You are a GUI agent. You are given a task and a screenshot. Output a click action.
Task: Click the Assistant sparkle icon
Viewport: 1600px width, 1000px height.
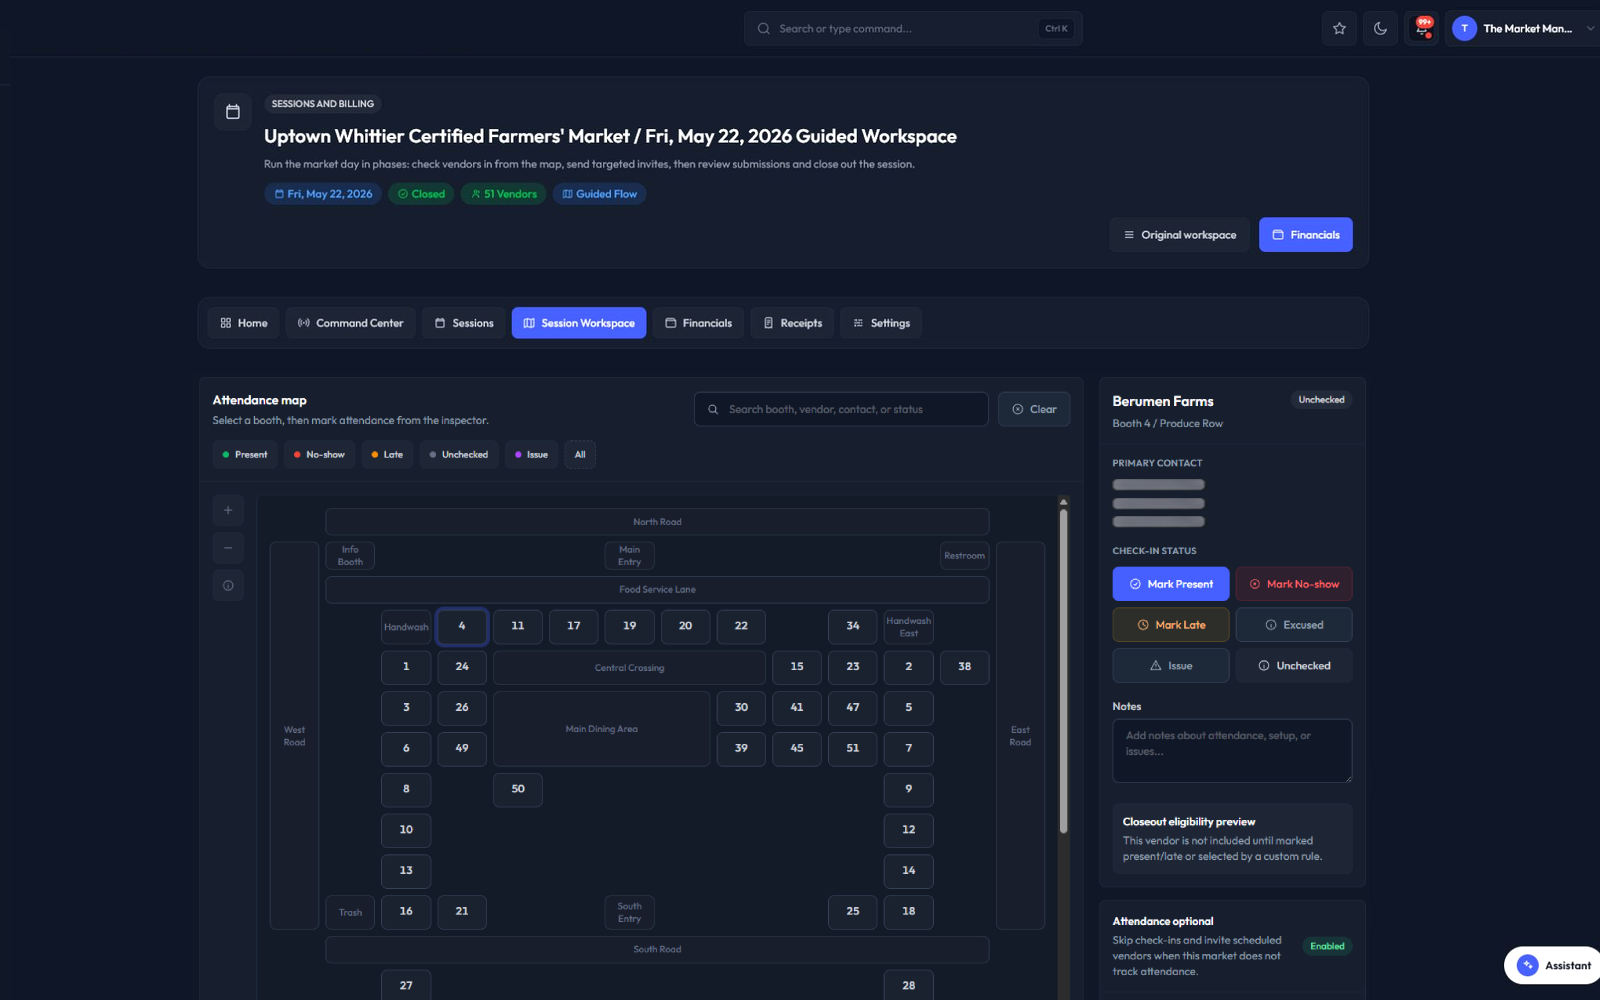pos(1527,965)
